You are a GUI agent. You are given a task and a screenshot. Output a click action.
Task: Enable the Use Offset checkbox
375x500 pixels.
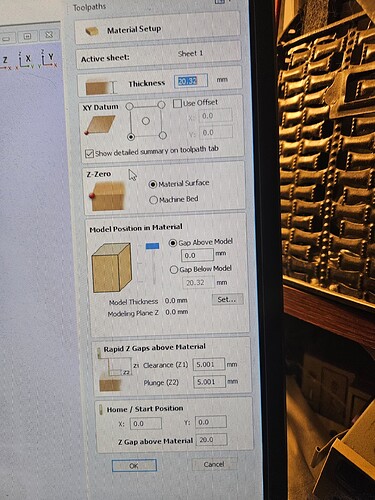coord(177,104)
